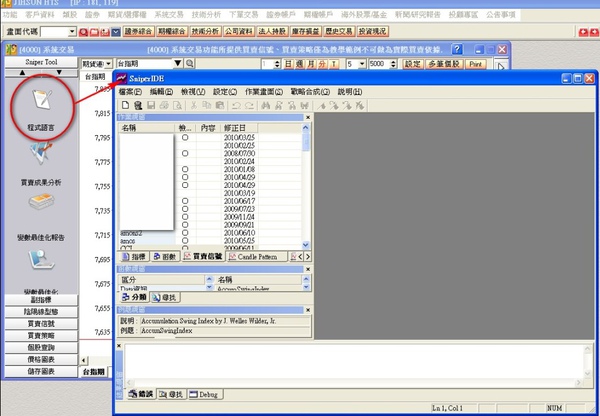
Task: Click the list panel vertical scrollbar
Action: pyautogui.click(x=305, y=186)
